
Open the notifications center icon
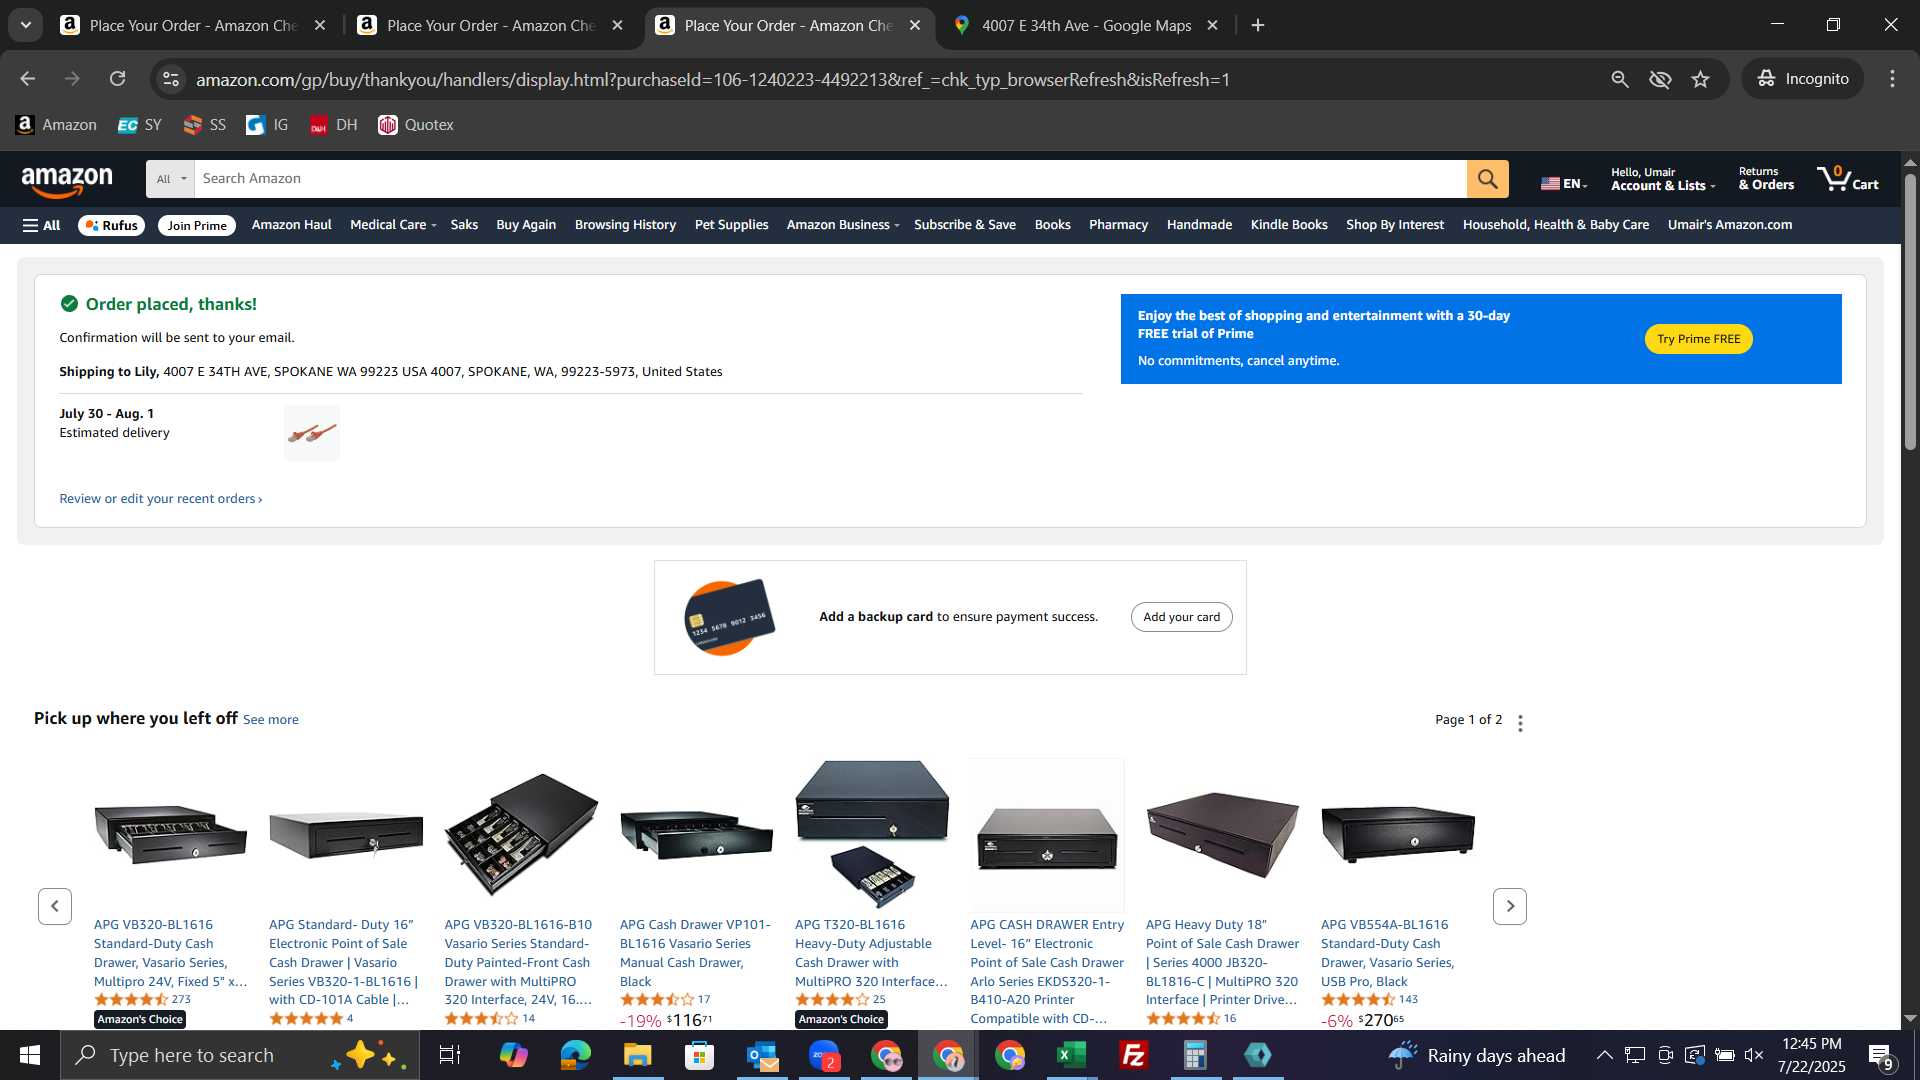point(1881,1055)
